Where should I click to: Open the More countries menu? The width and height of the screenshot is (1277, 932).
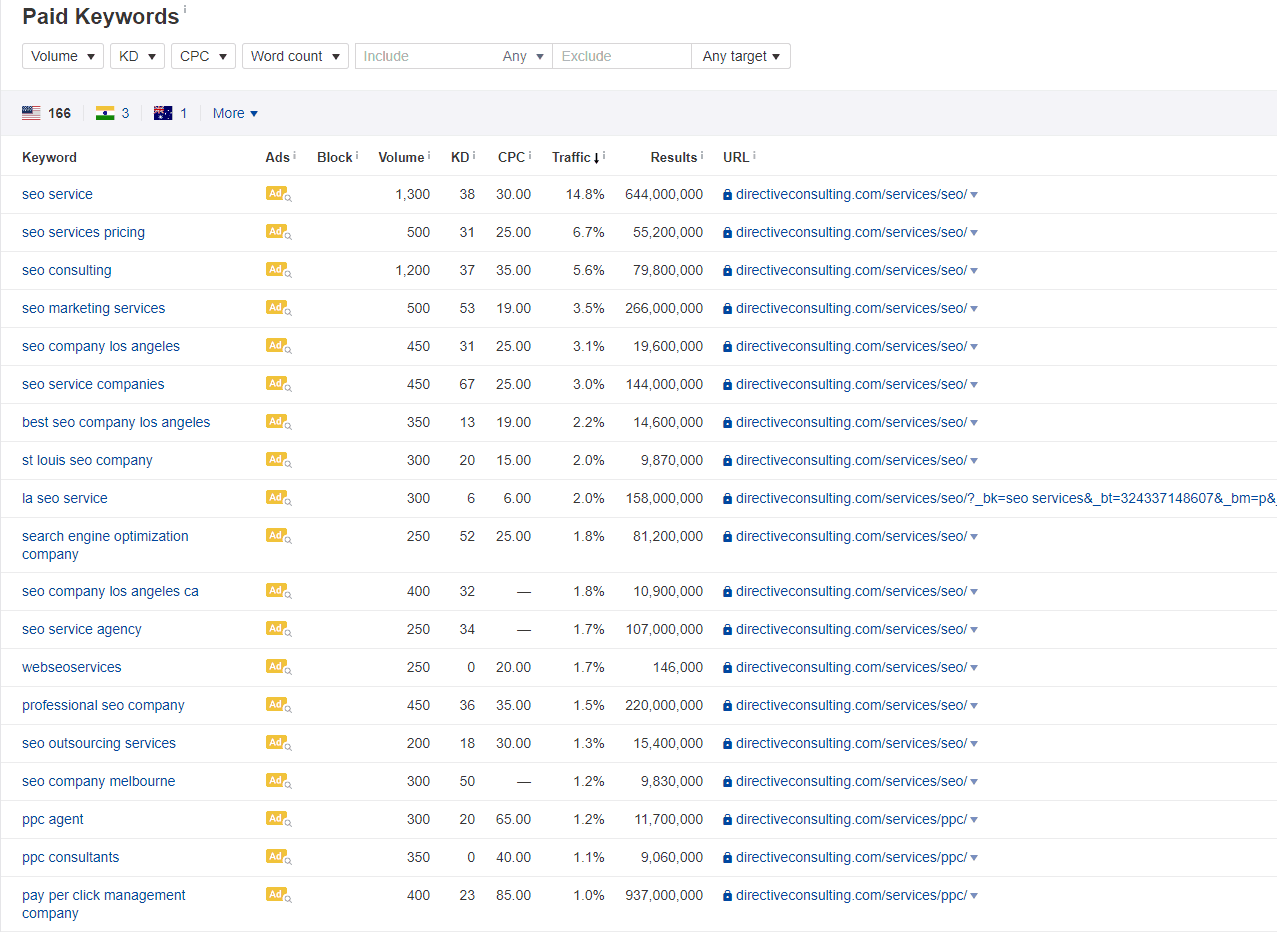234,112
